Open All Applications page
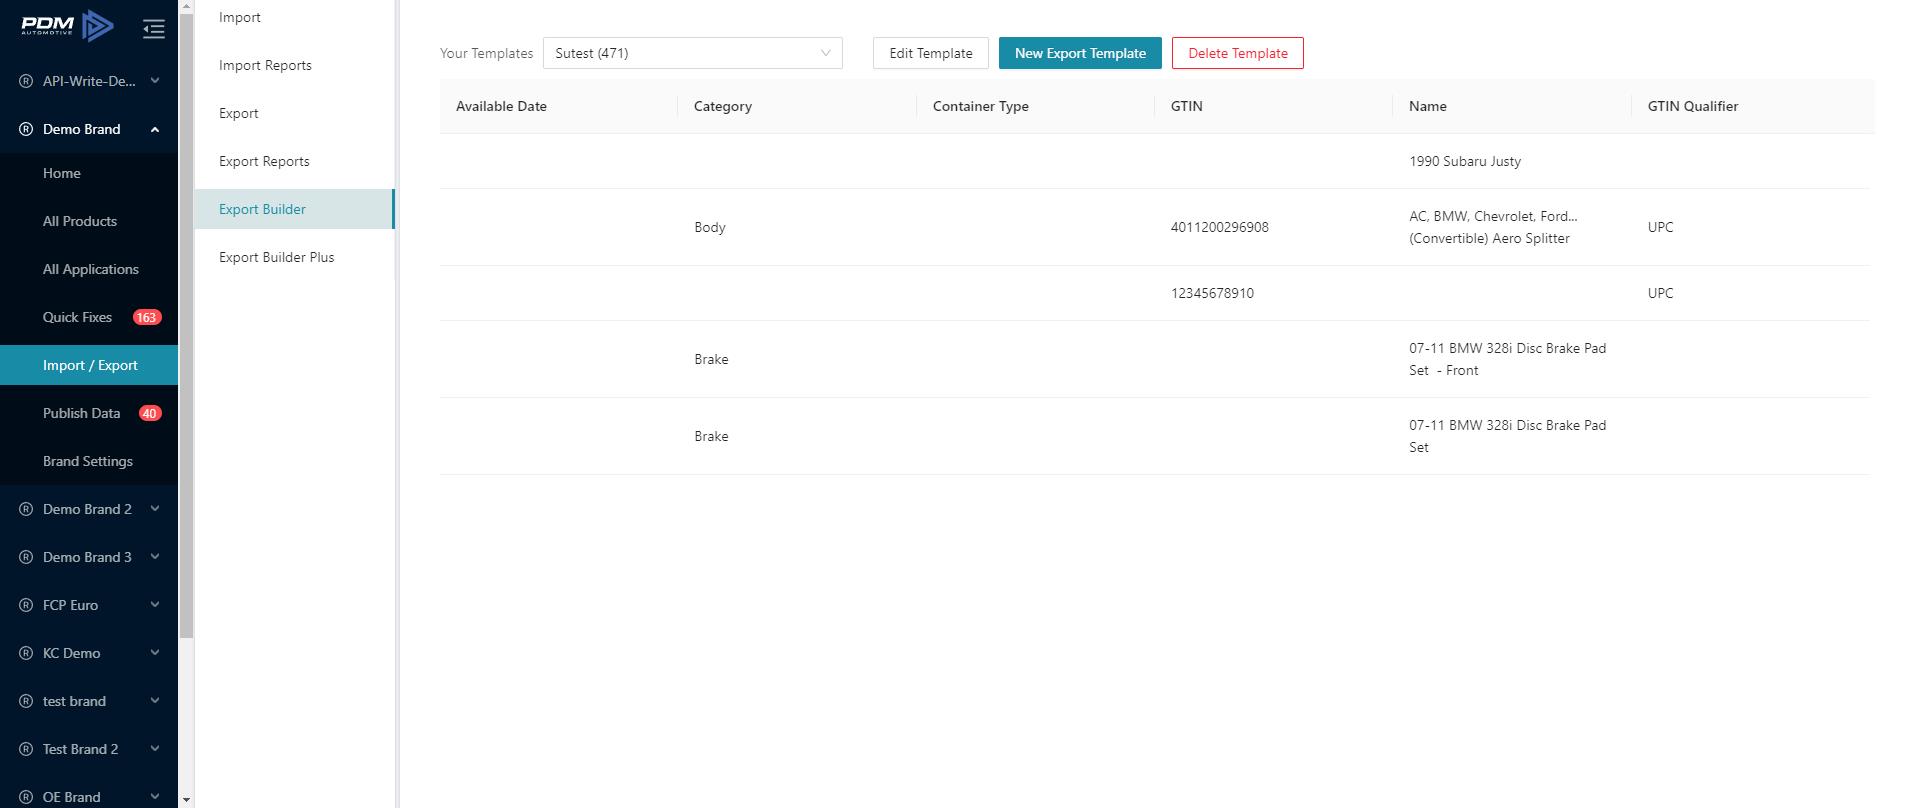 (x=89, y=269)
